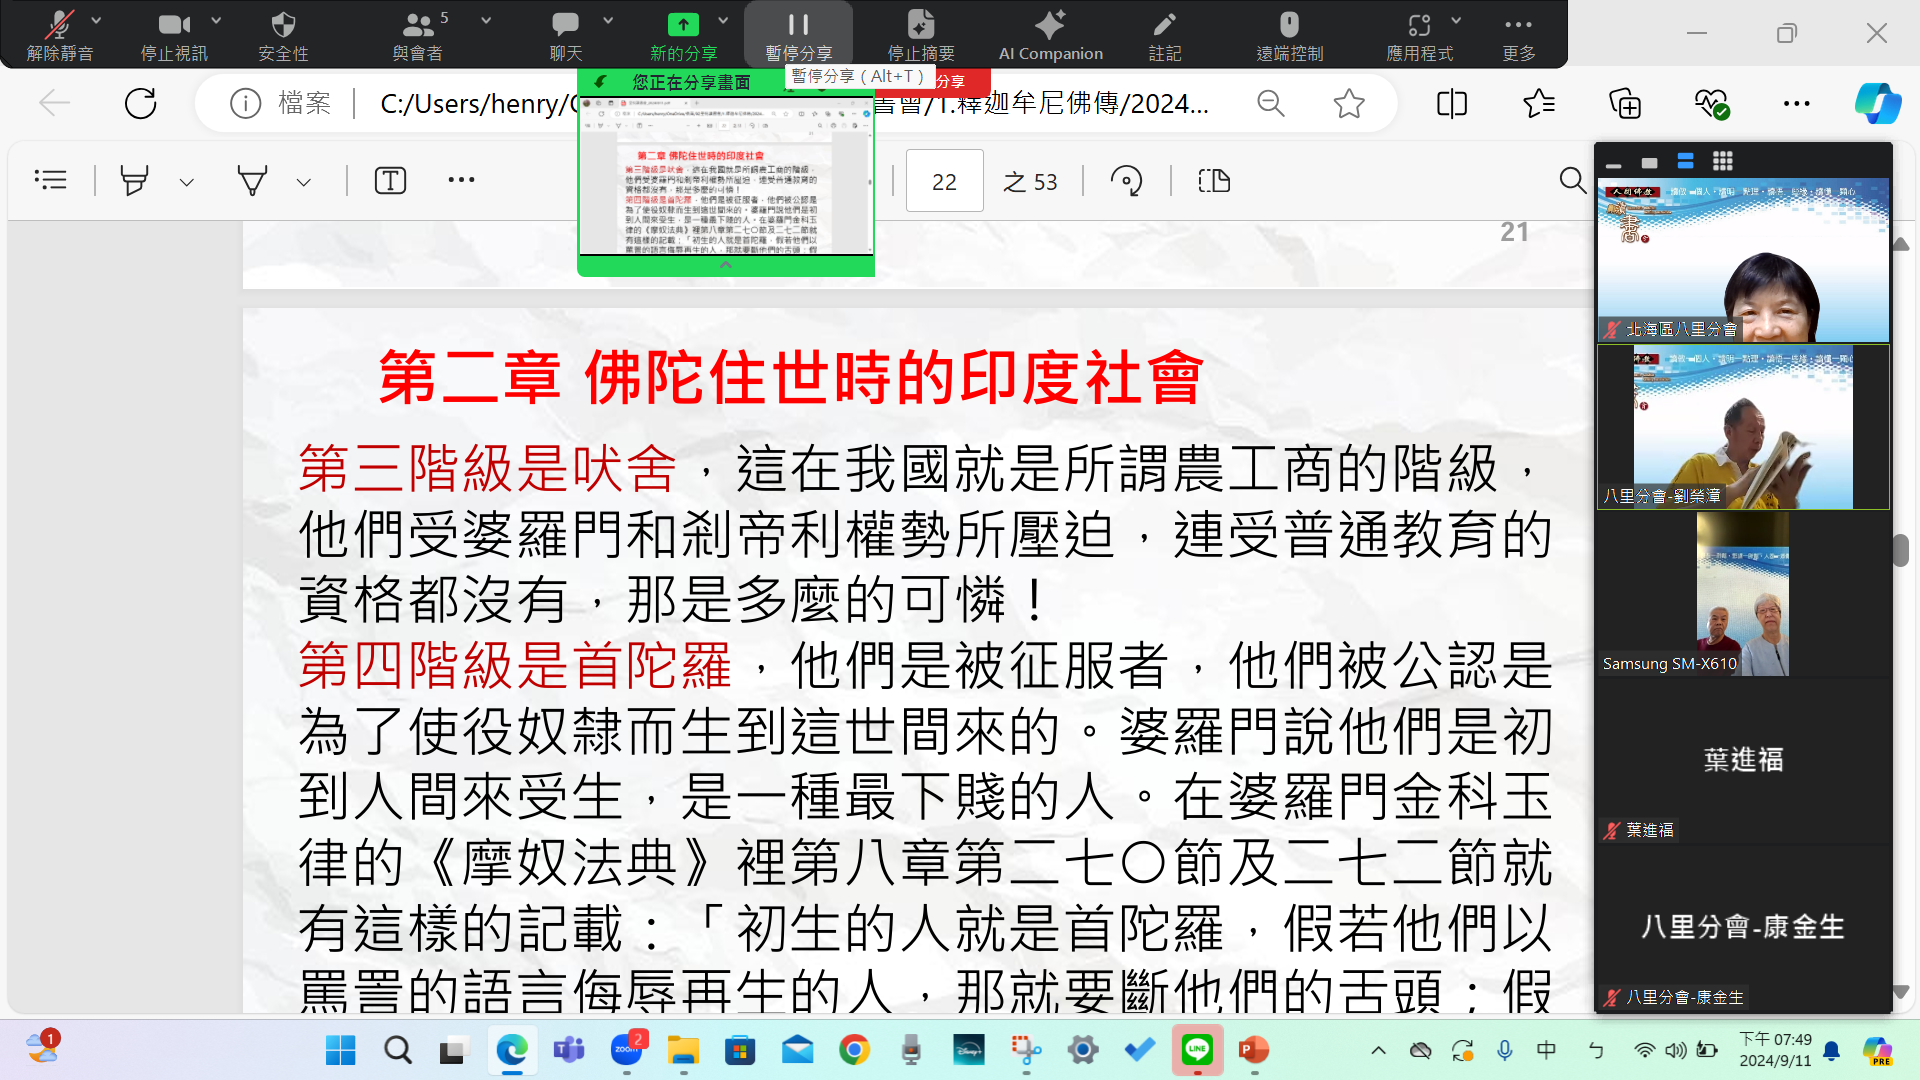1920x1080 pixels.
Task: Expand audio options arrow beside 解除靜音
Action: [96, 20]
